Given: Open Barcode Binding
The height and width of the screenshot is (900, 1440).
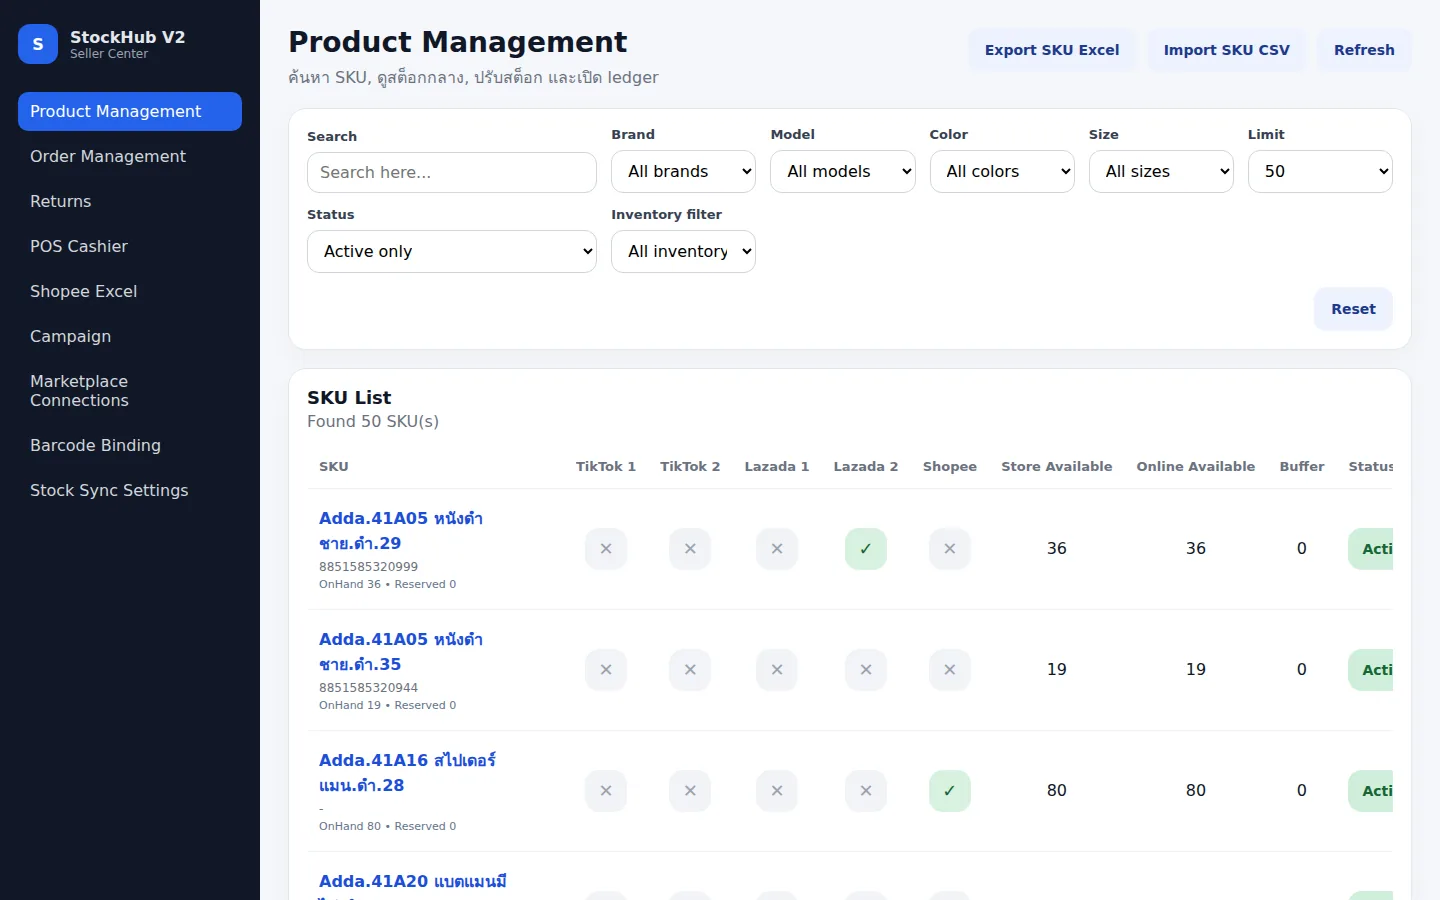Looking at the screenshot, I should (130, 445).
